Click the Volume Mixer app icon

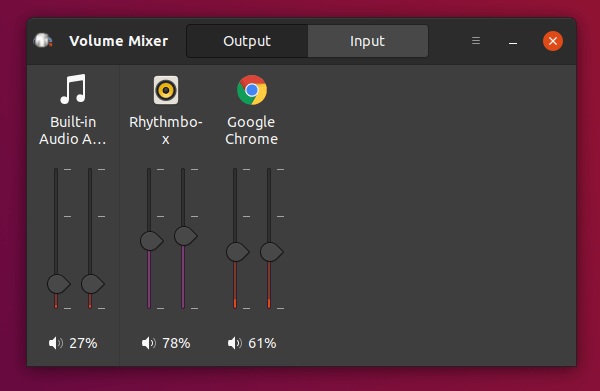[42, 41]
